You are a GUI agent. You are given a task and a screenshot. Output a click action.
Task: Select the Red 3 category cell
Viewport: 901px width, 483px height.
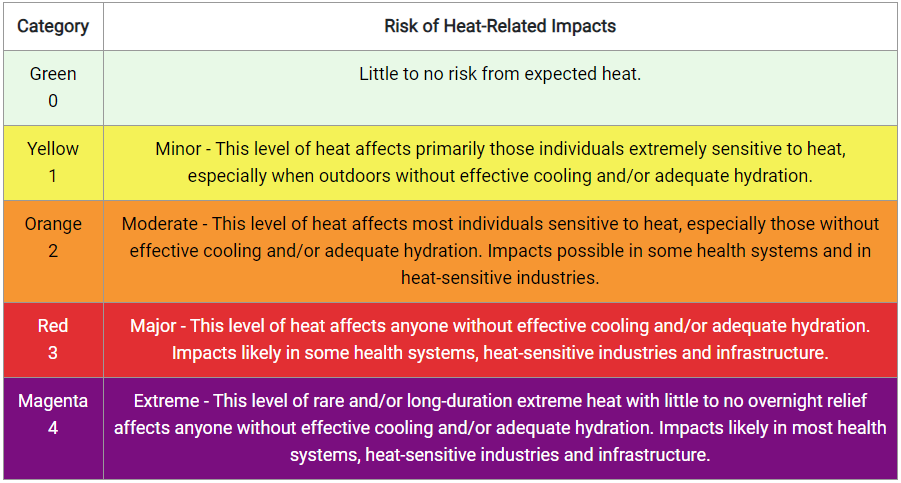[53, 339]
